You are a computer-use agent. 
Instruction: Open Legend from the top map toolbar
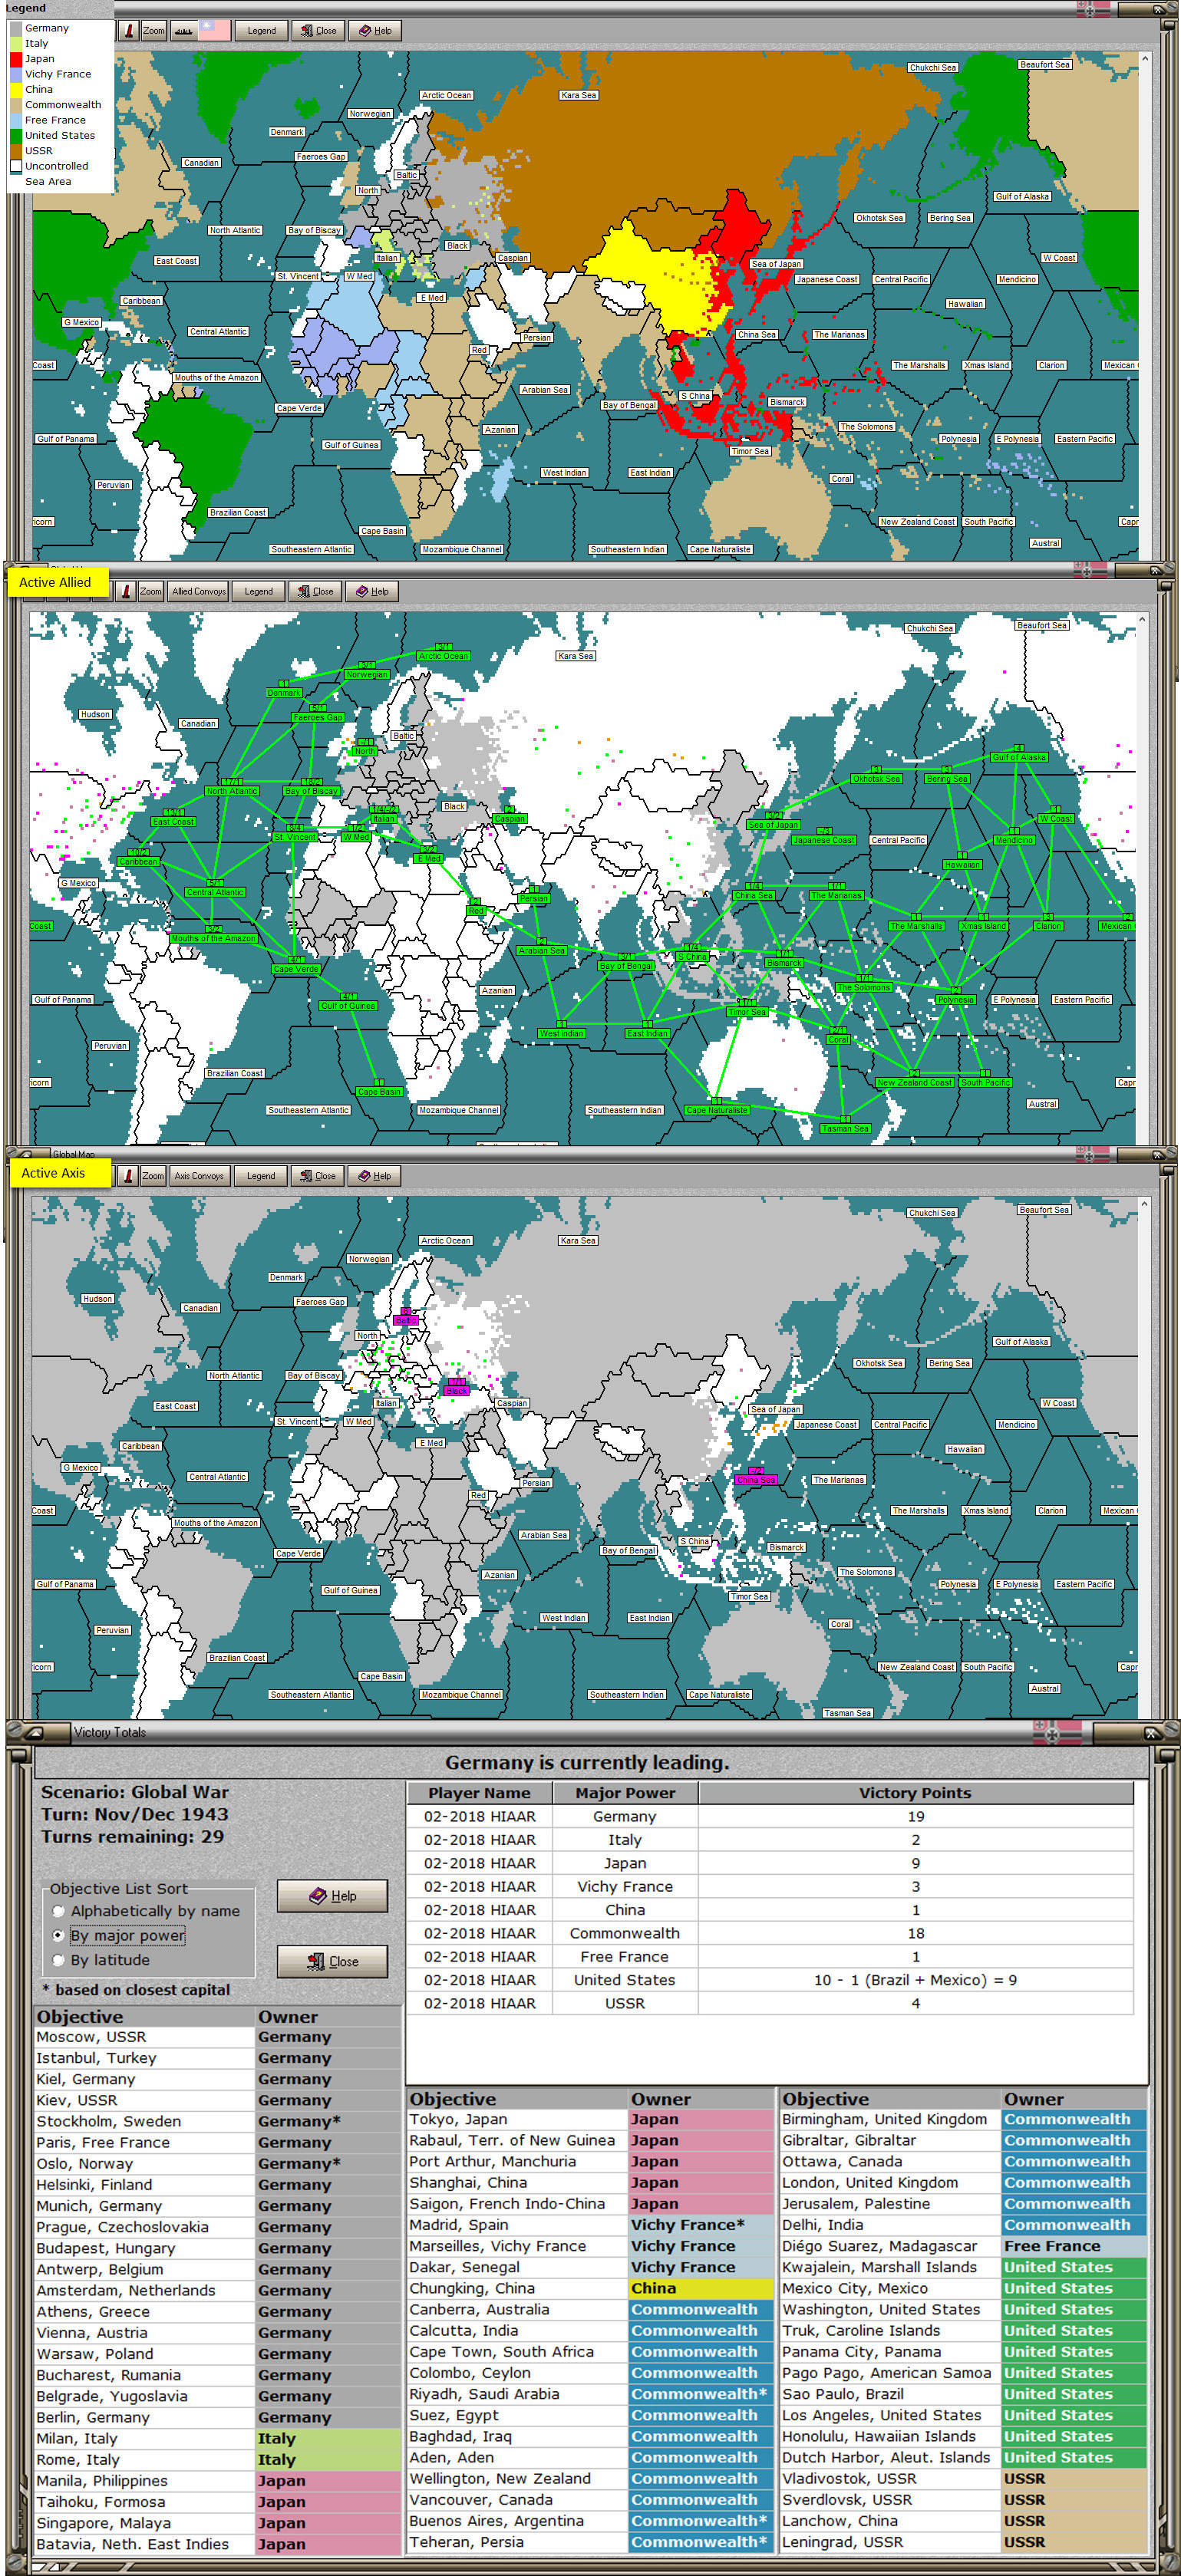click(x=262, y=31)
